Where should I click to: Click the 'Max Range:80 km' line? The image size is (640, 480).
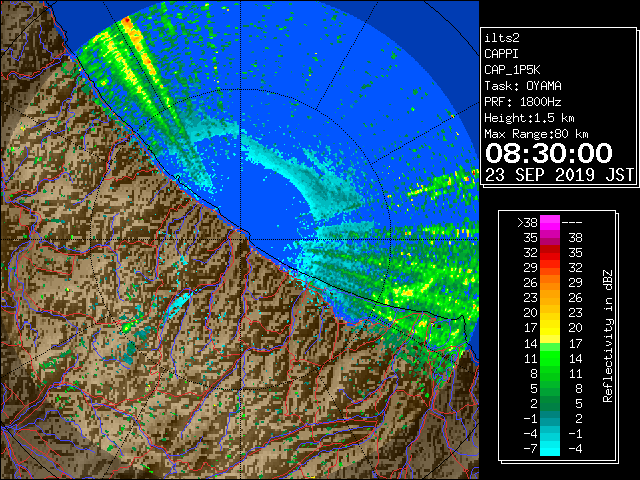click(x=536, y=134)
